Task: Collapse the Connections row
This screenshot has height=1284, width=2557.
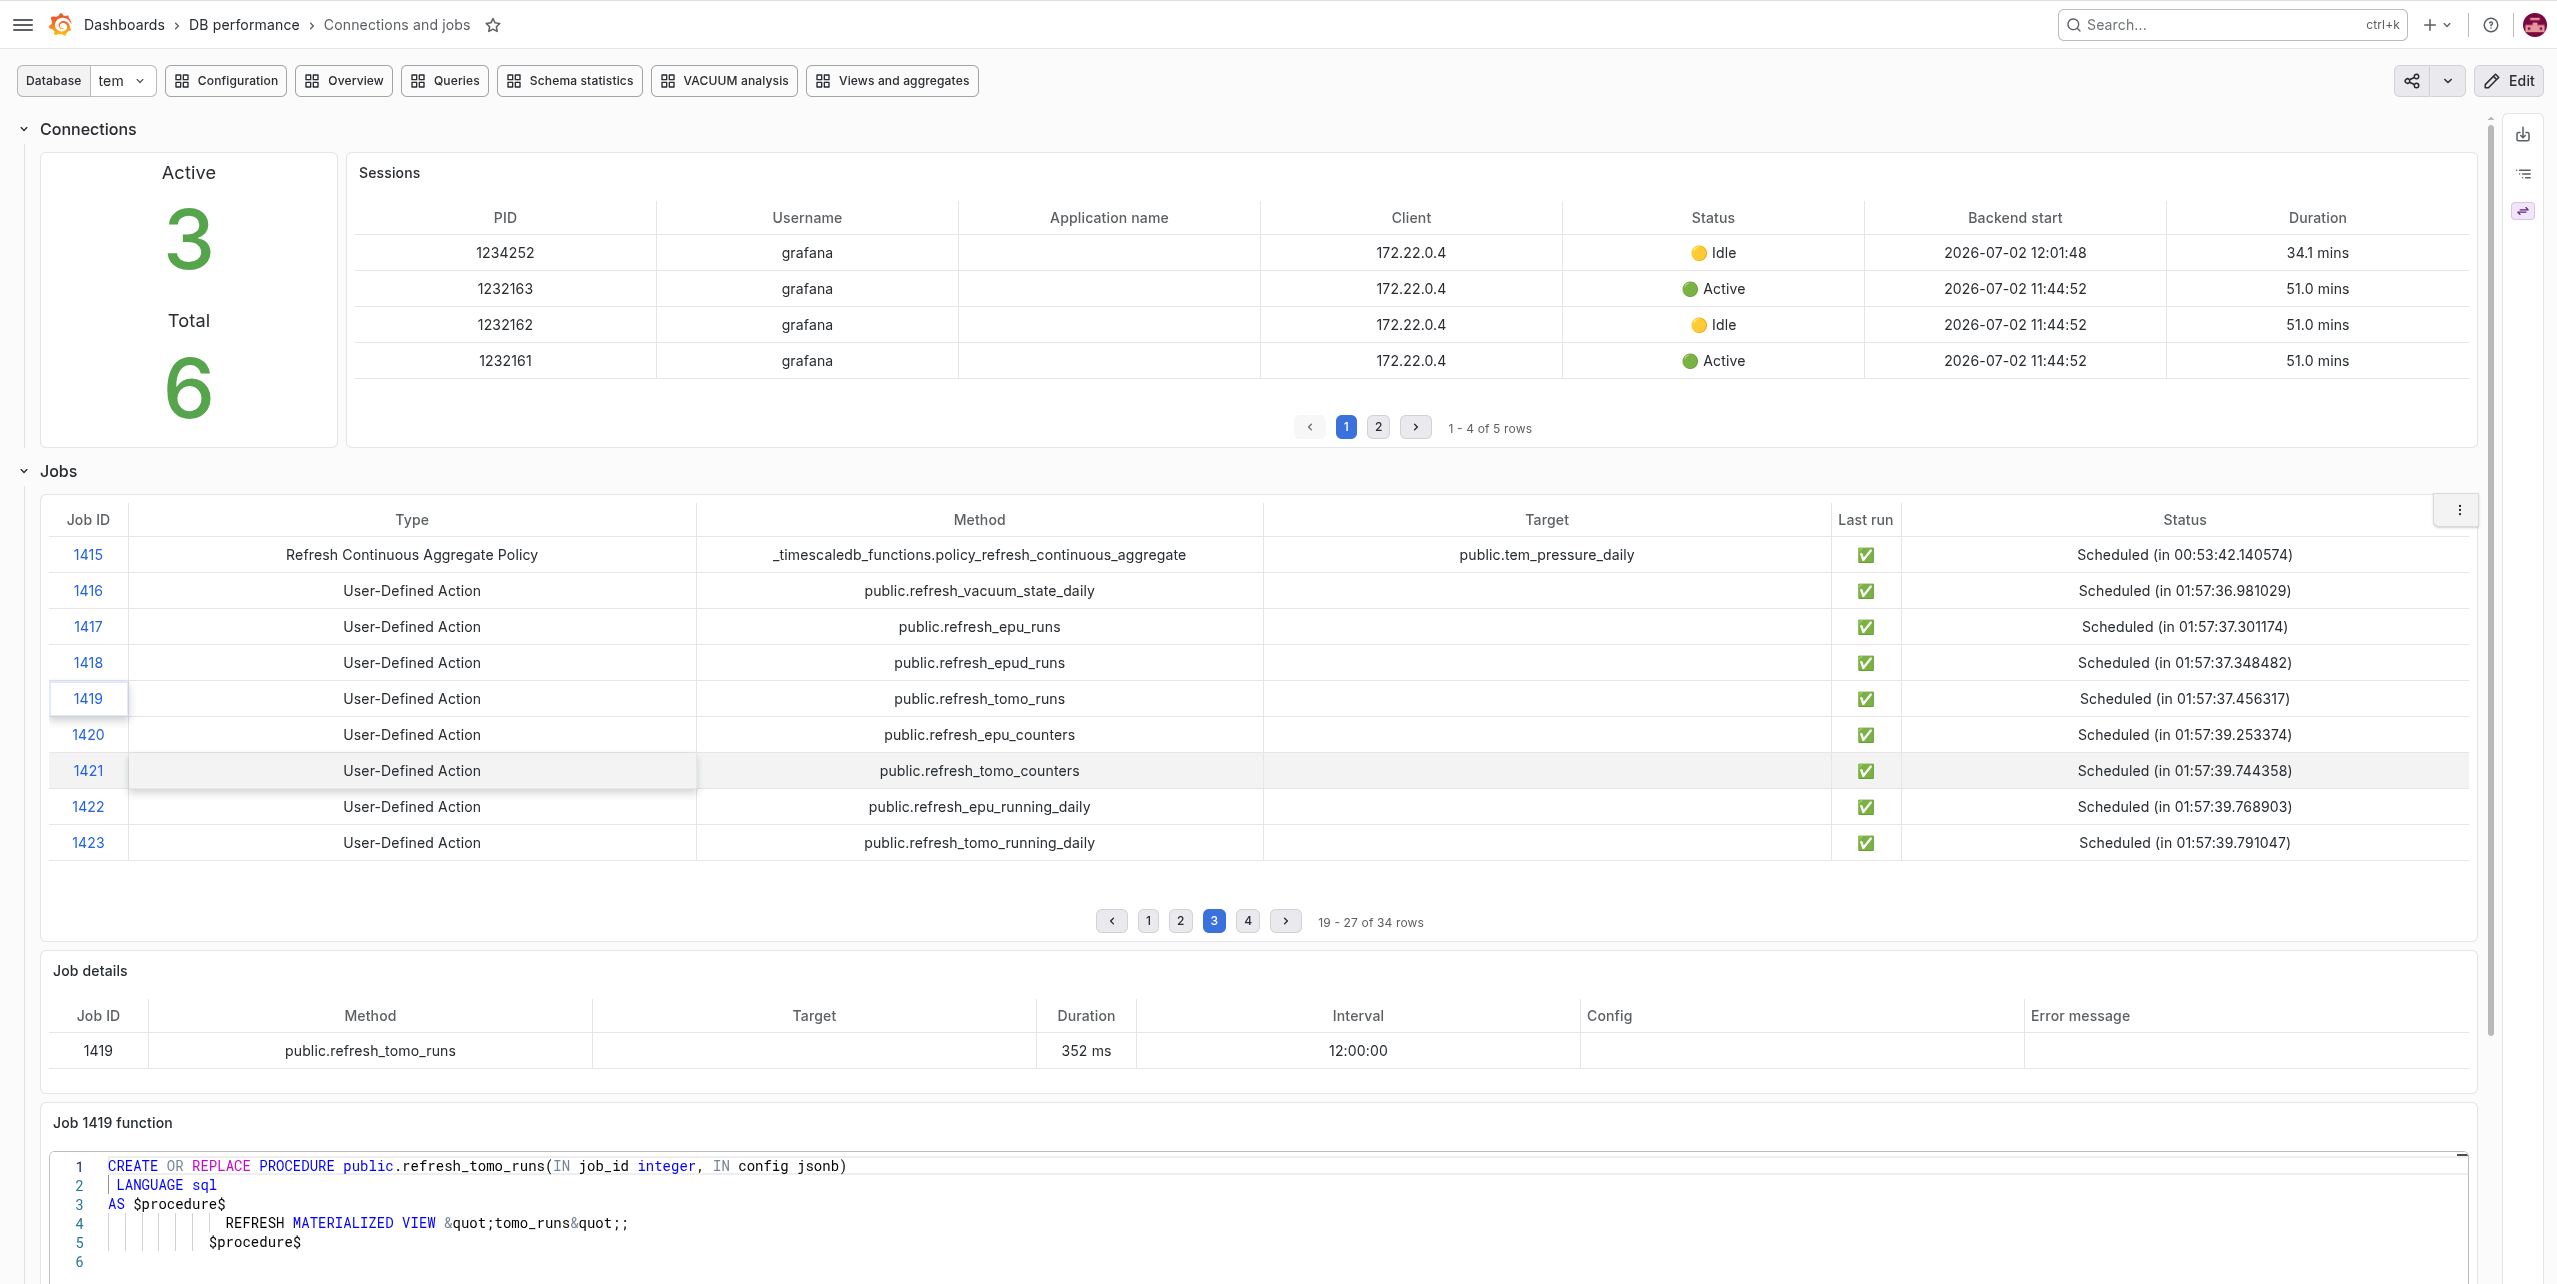Action: coord(24,129)
